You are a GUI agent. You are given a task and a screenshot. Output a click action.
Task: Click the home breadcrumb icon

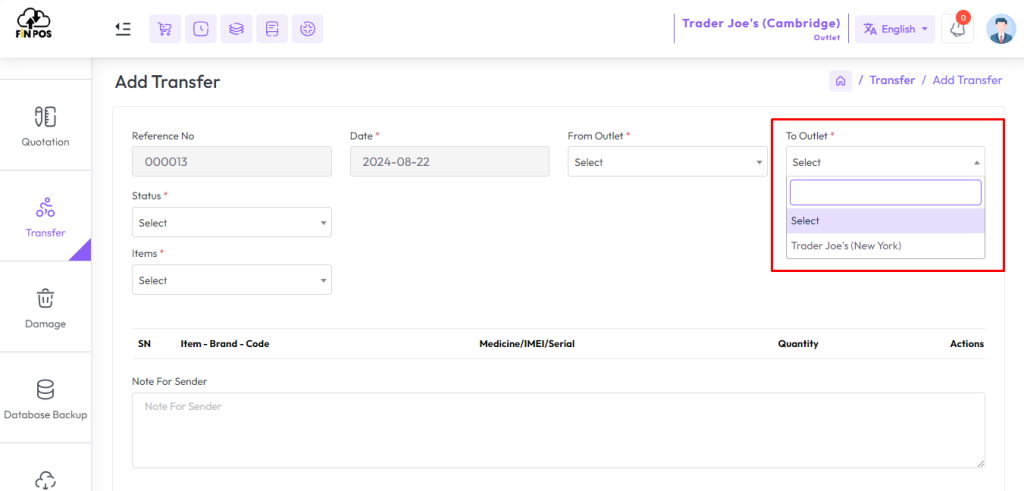(x=840, y=80)
